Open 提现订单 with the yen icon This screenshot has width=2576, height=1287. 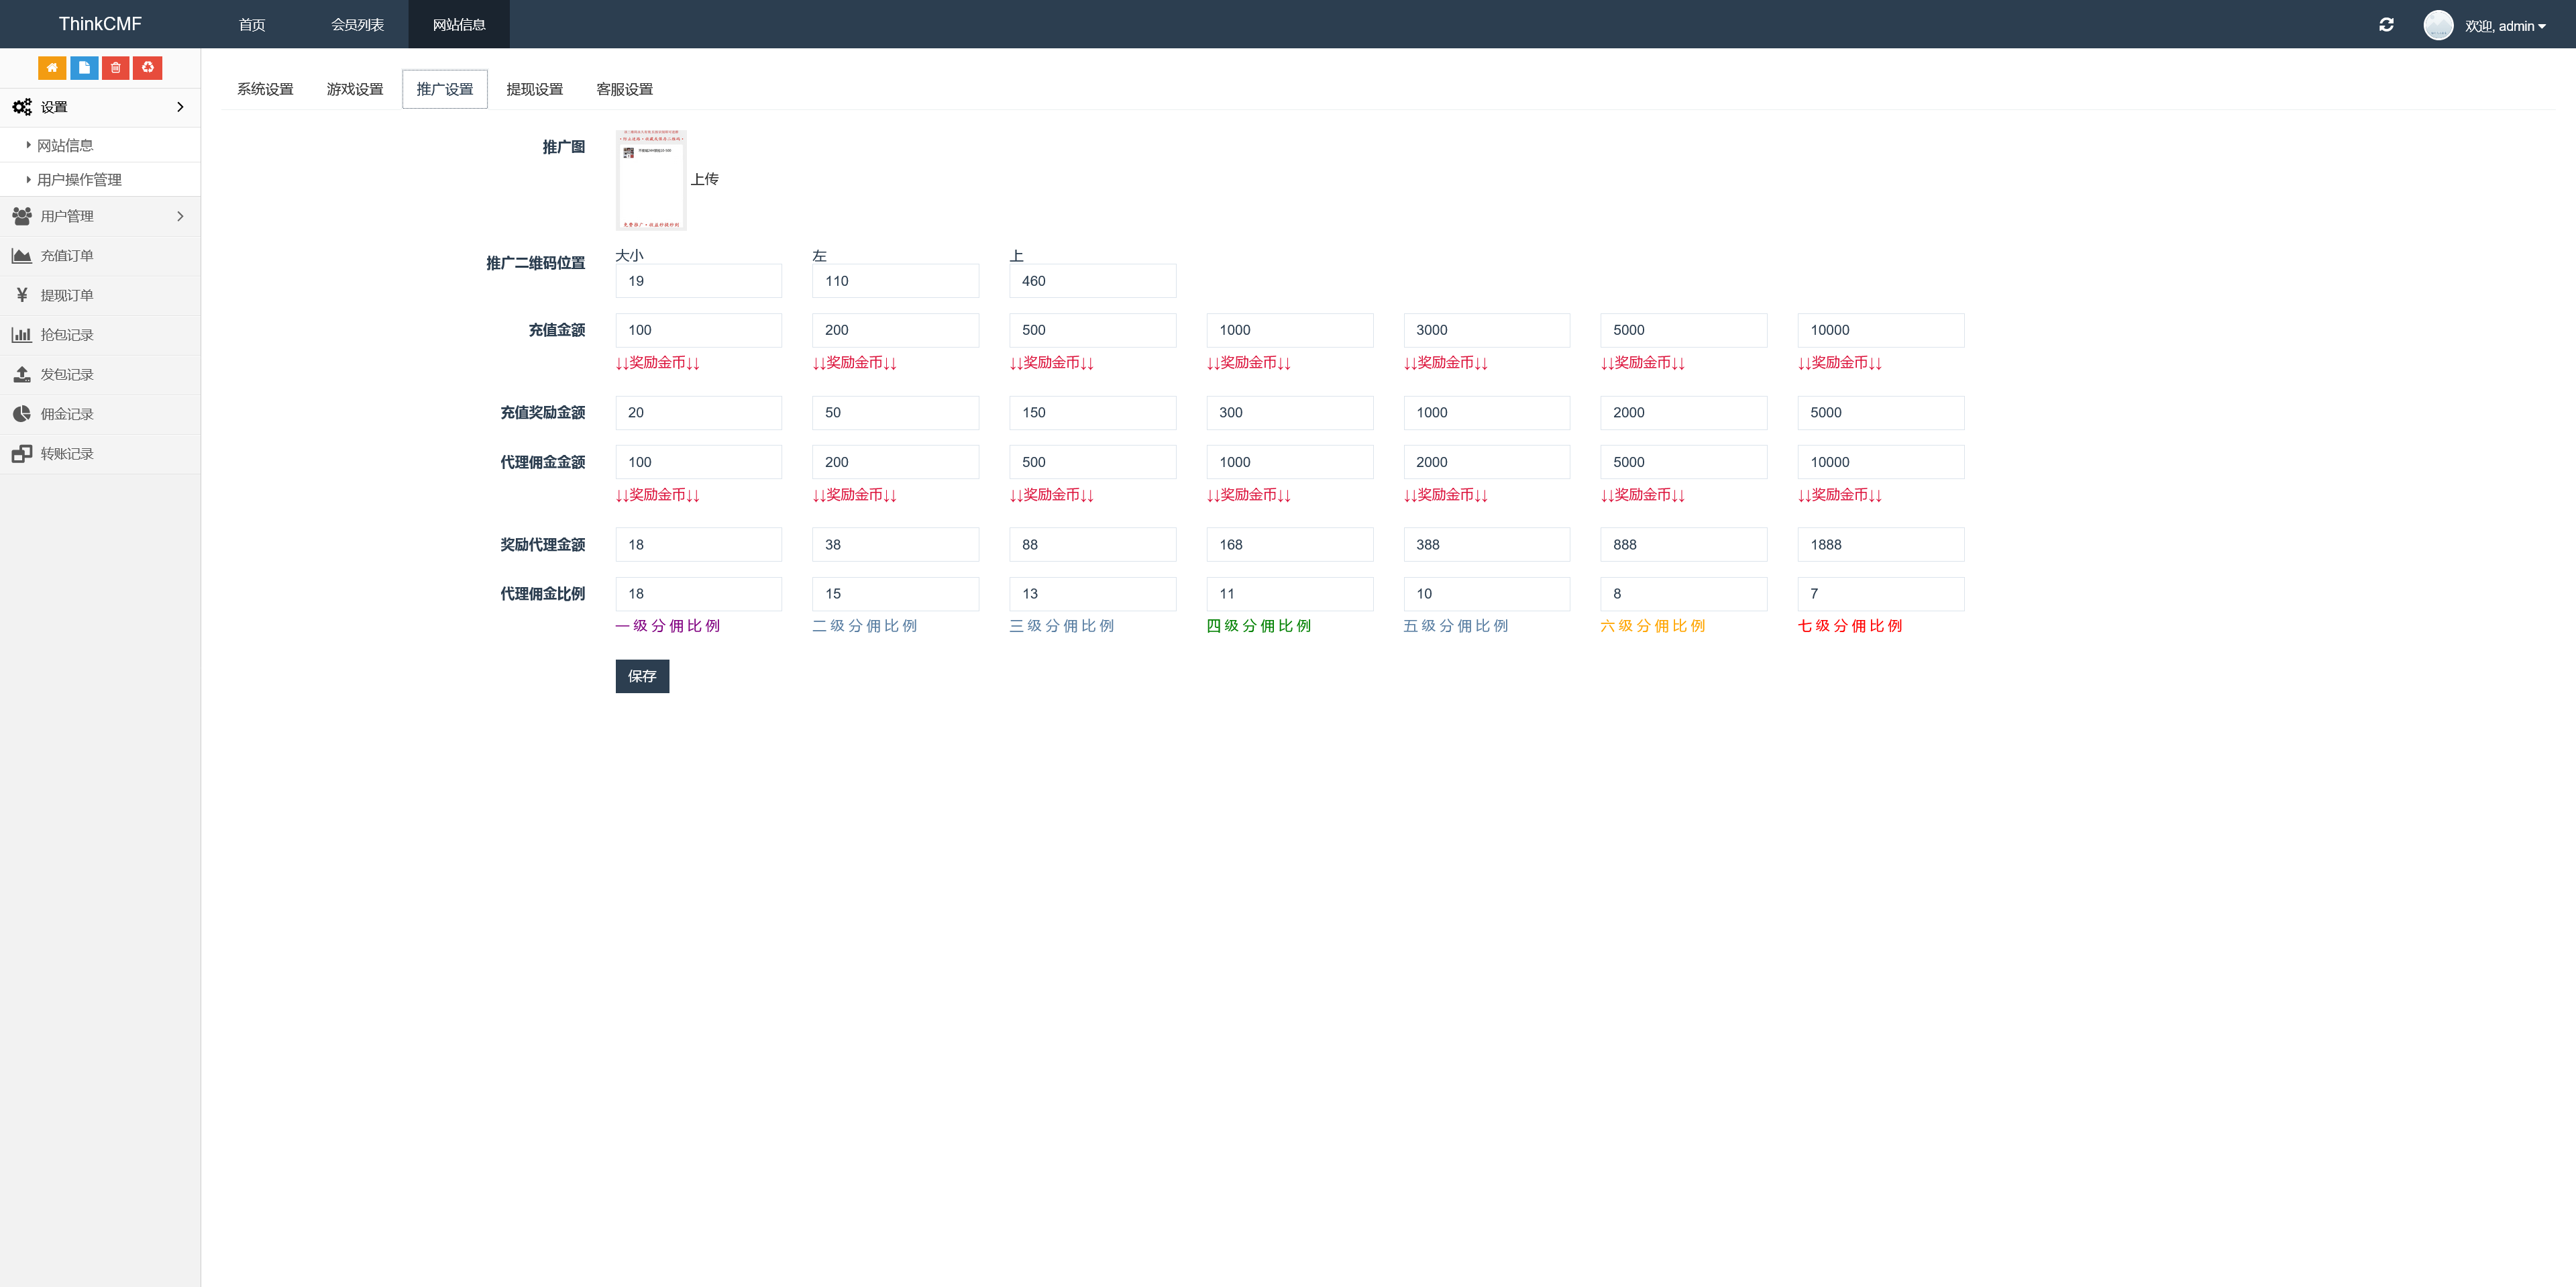(67, 295)
